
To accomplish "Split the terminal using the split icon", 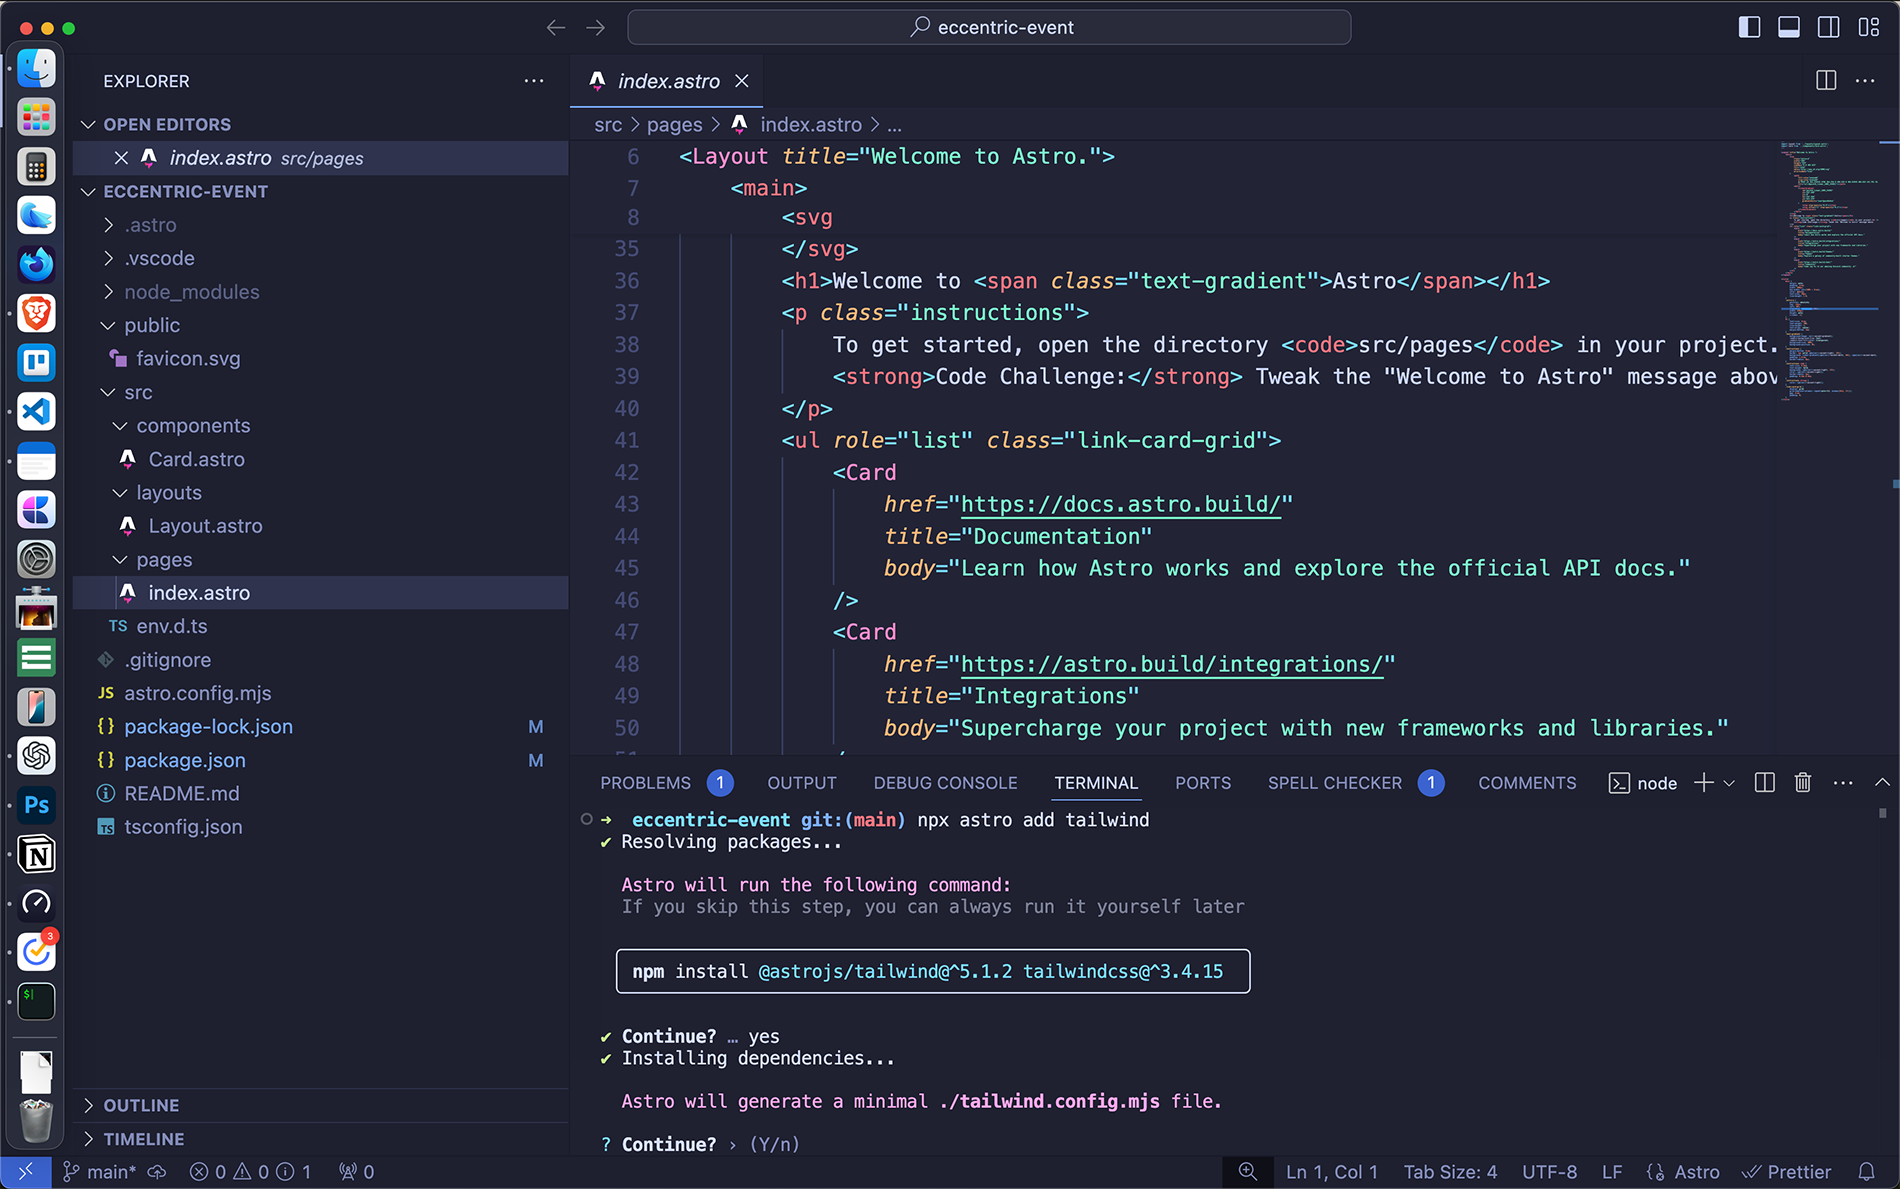I will [1763, 783].
